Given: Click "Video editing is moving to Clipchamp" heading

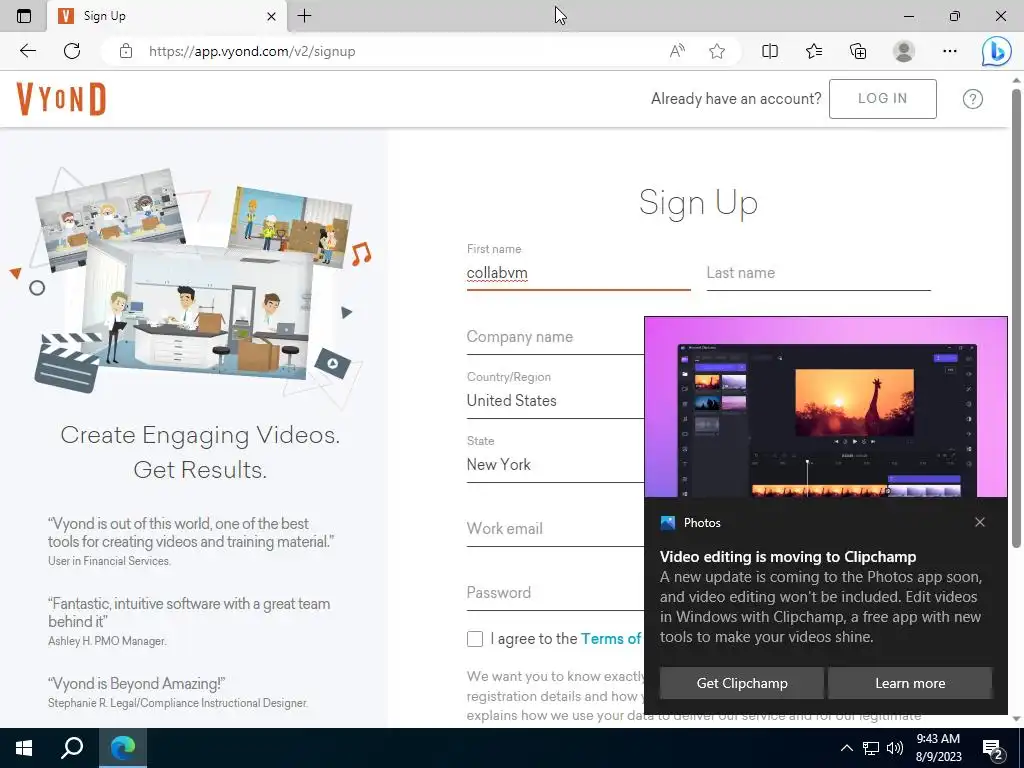Looking at the screenshot, I should click(x=788, y=556).
